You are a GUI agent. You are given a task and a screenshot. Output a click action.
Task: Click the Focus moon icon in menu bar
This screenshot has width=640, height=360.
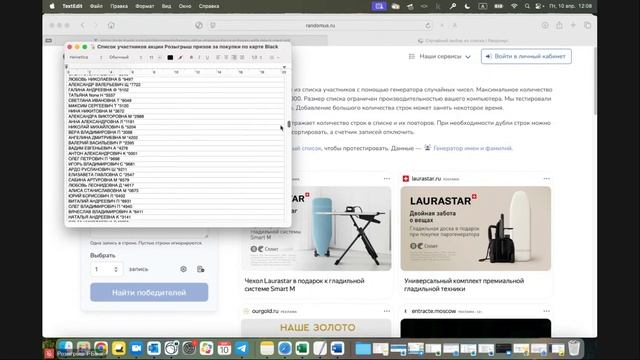pos(467,6)
